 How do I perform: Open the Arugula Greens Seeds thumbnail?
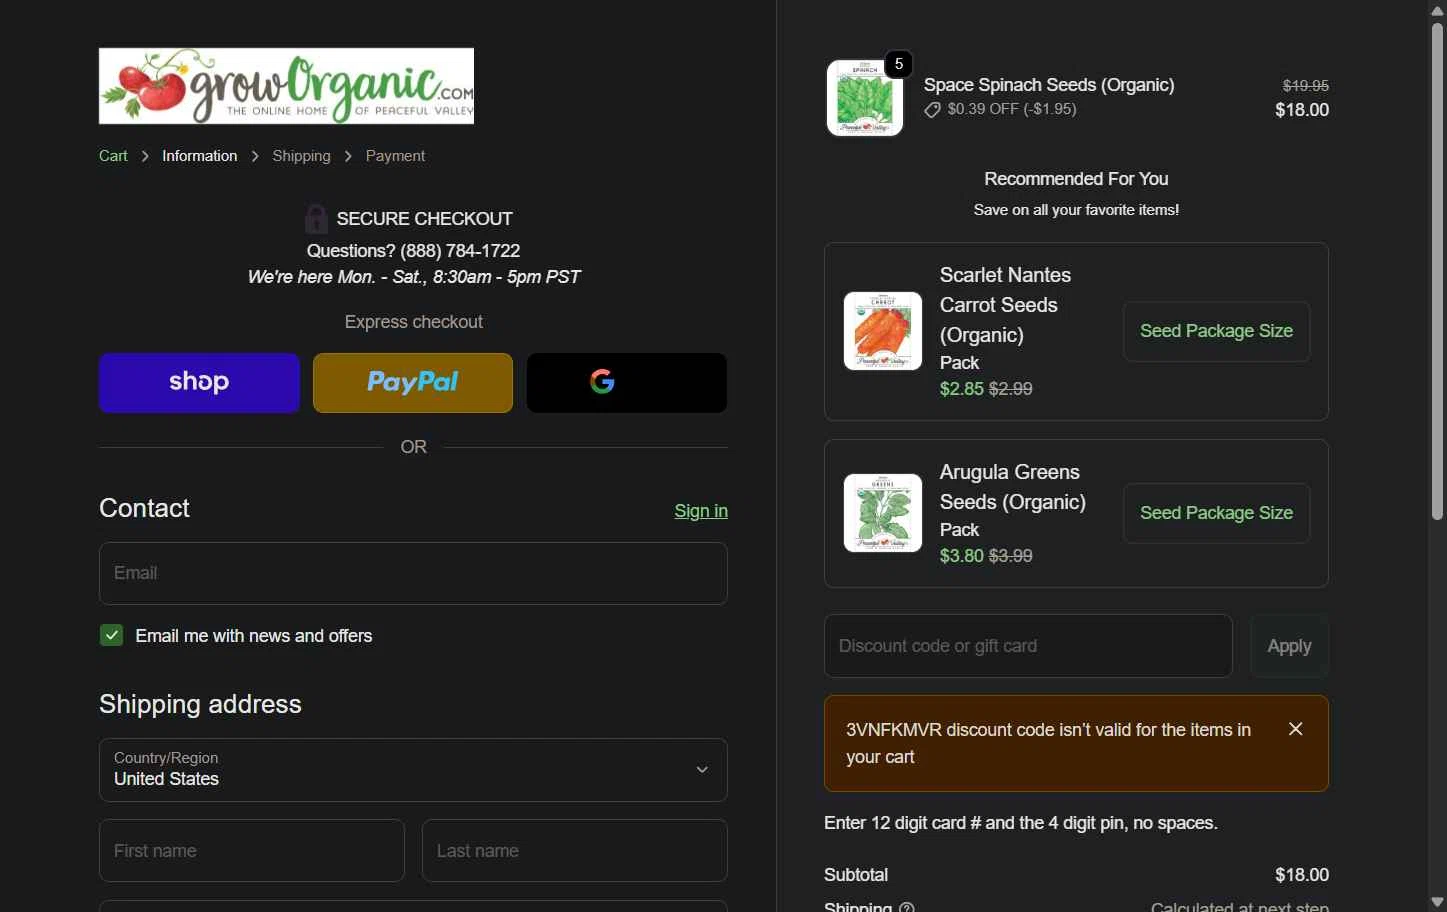[x=883, y=513]
